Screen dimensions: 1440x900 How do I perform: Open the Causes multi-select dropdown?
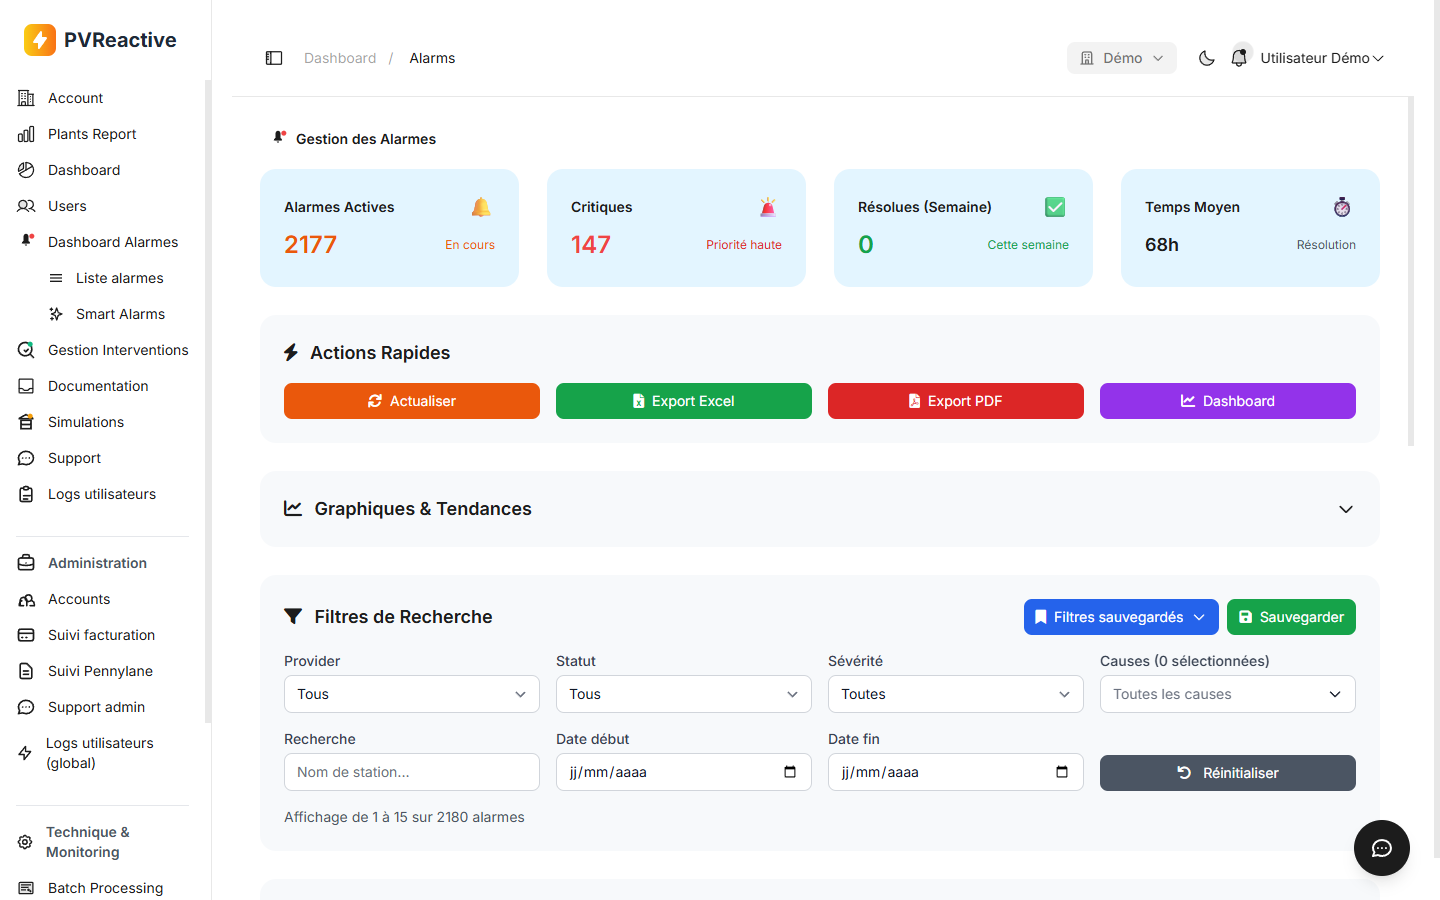1228,694
